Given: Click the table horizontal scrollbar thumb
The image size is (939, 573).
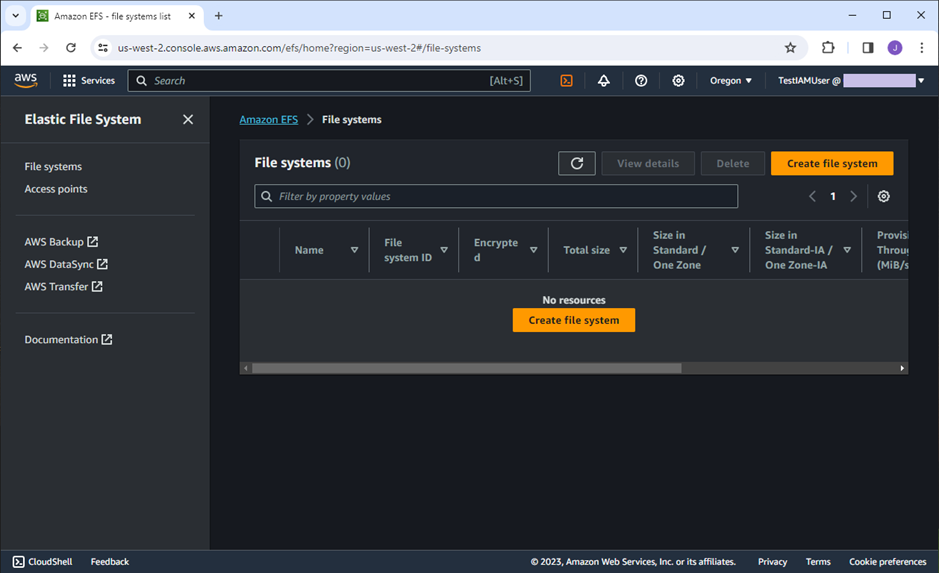Looking at the screenshot, I should coord(467,368).
